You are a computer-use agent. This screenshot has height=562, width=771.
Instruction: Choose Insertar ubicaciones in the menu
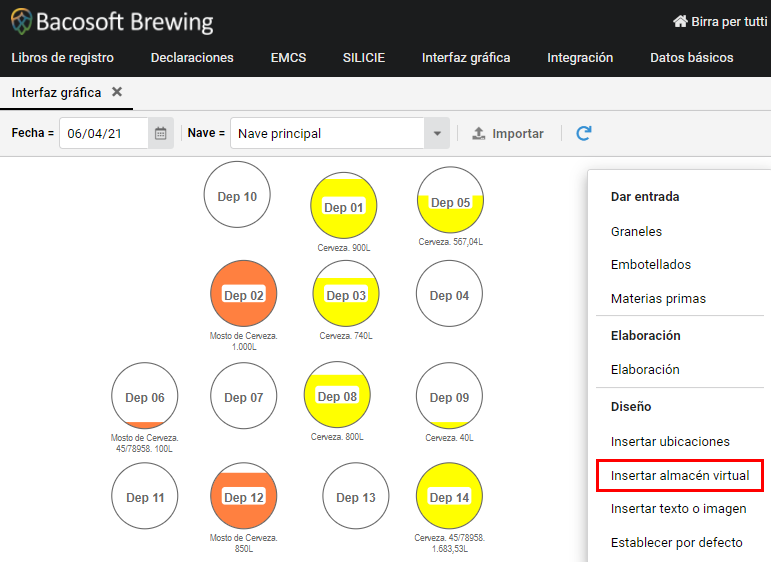670,442
